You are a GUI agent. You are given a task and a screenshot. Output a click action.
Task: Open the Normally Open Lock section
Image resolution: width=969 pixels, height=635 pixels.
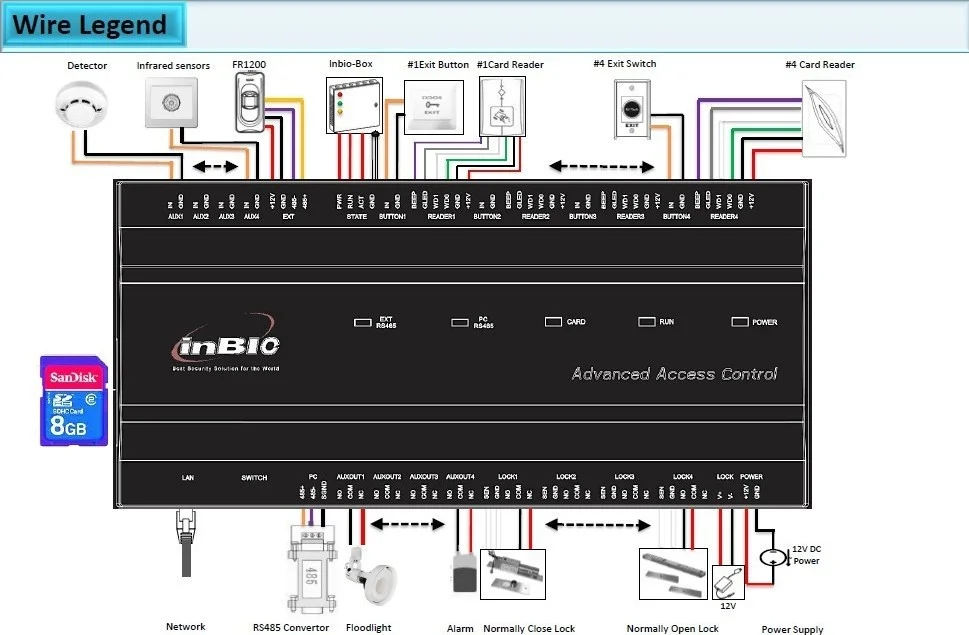point(672,573)
